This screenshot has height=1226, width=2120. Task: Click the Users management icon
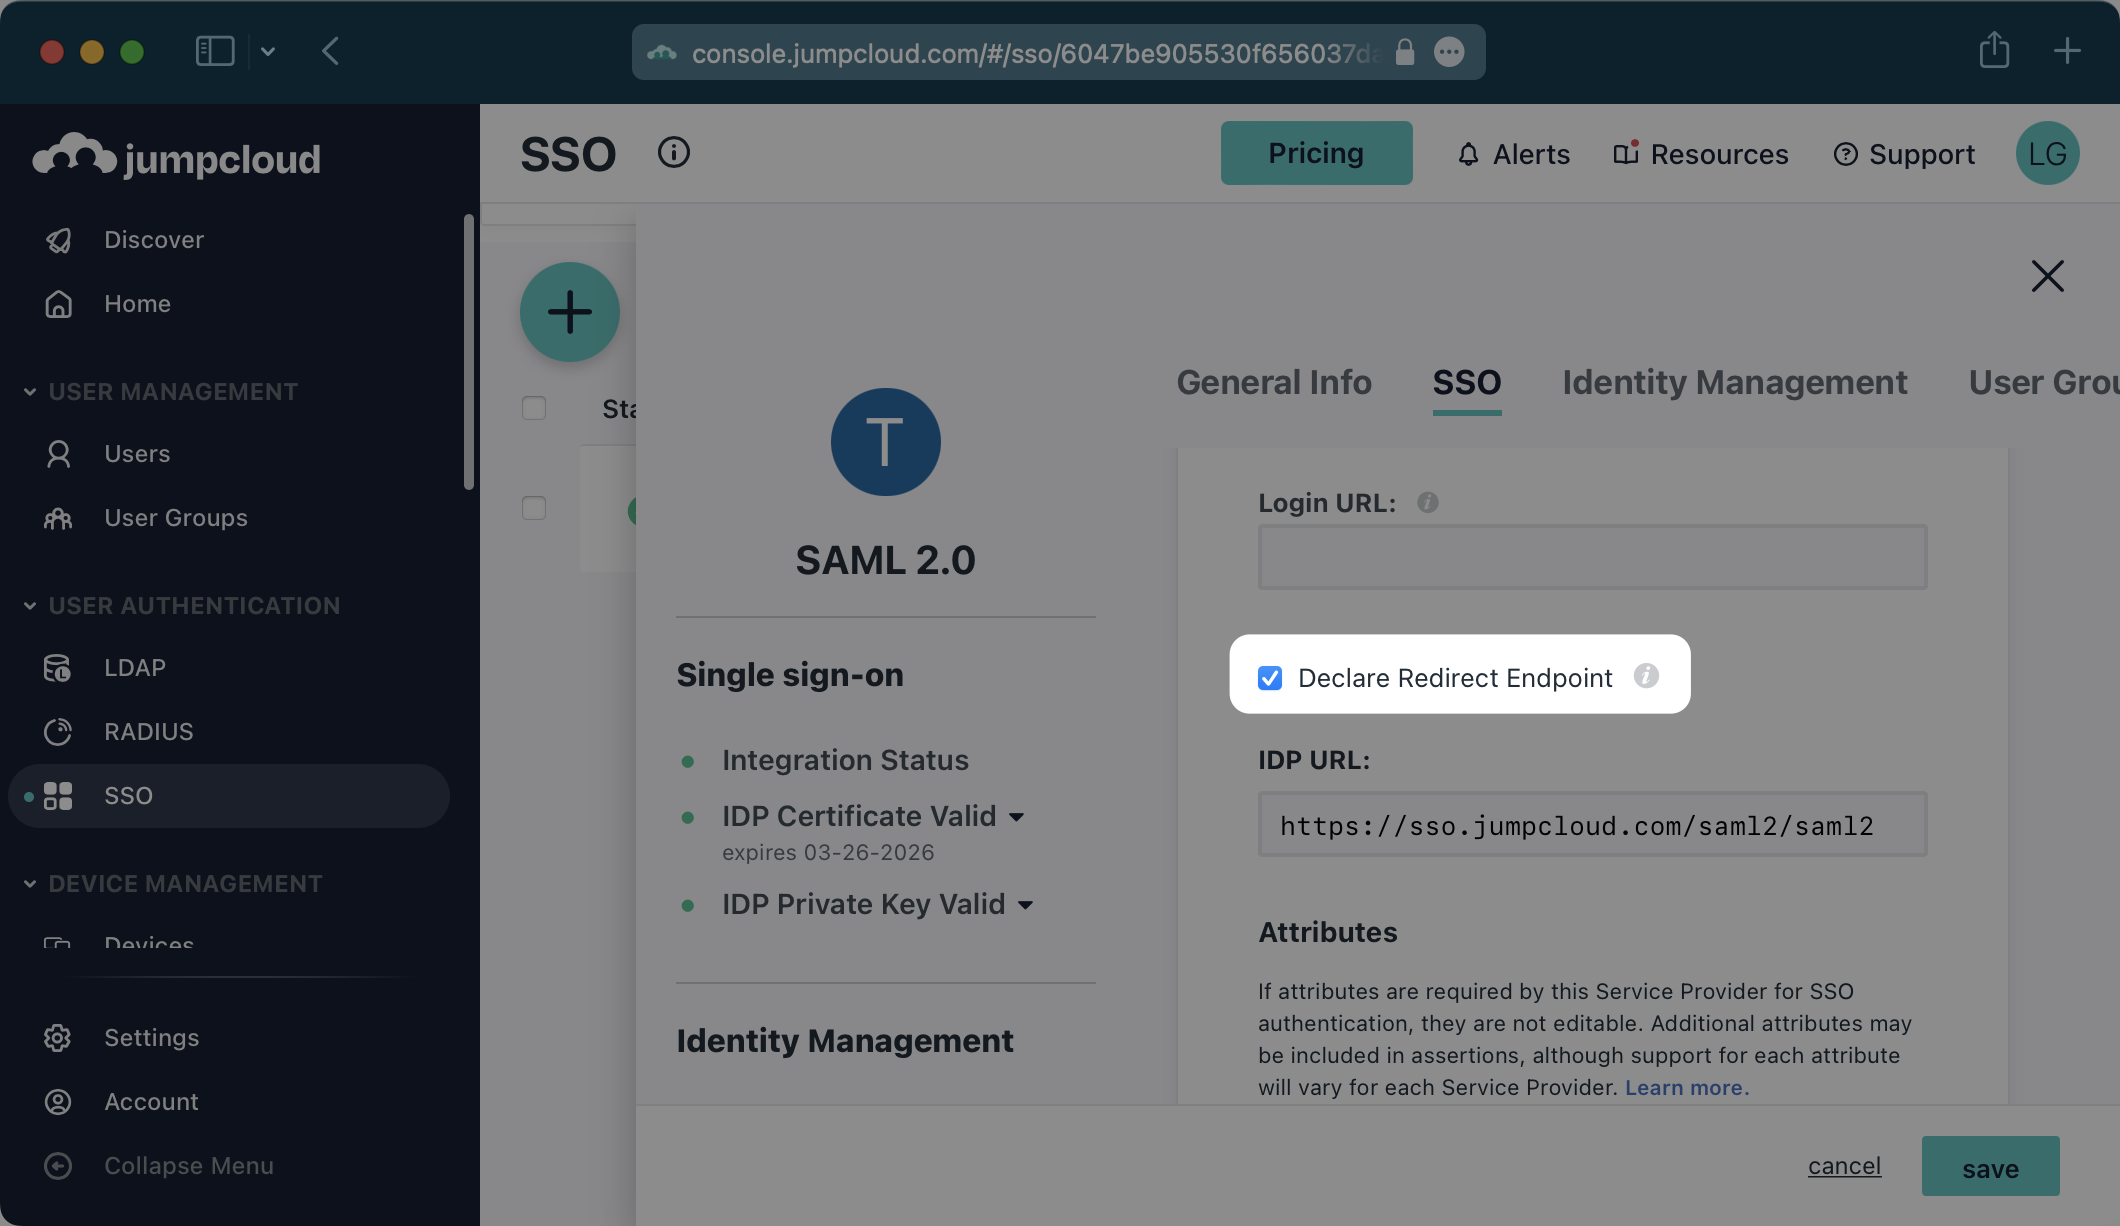(x=58, y=452)
